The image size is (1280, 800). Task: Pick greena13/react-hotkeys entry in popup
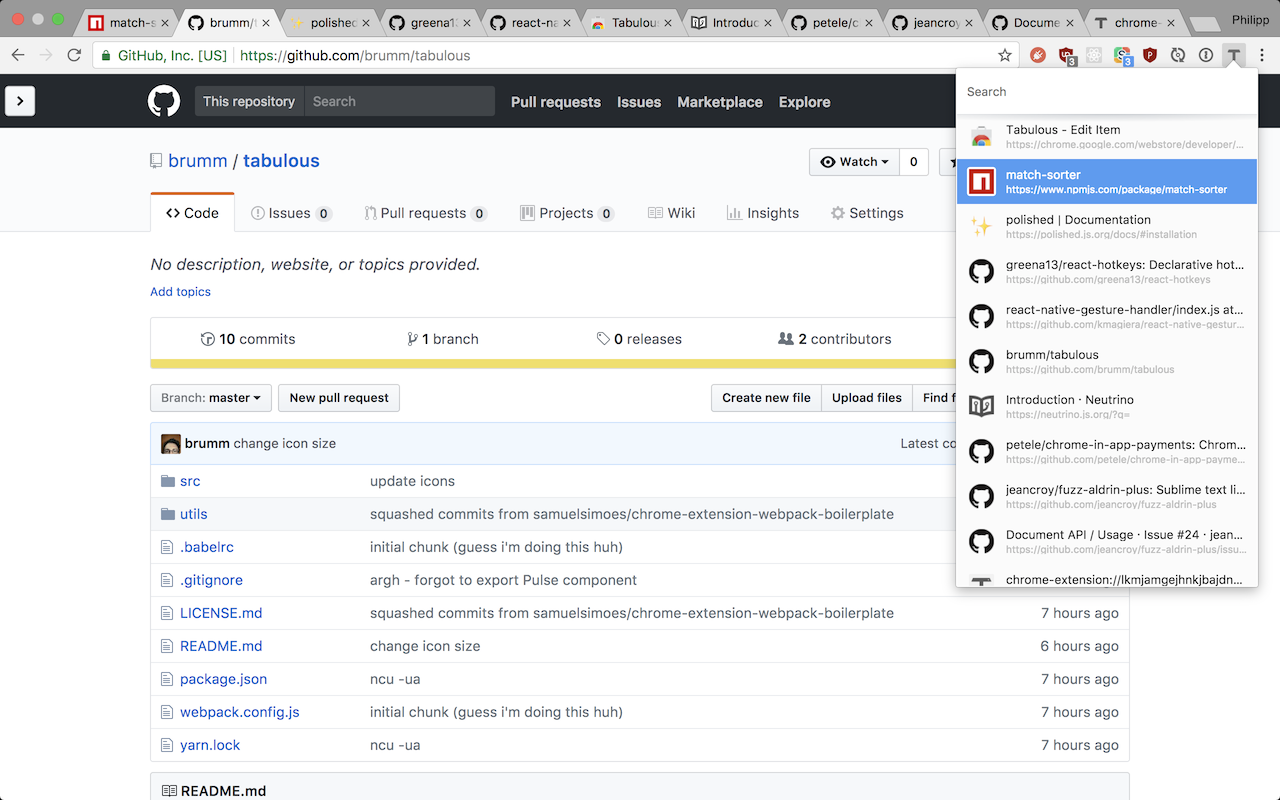click(1107, 272)
